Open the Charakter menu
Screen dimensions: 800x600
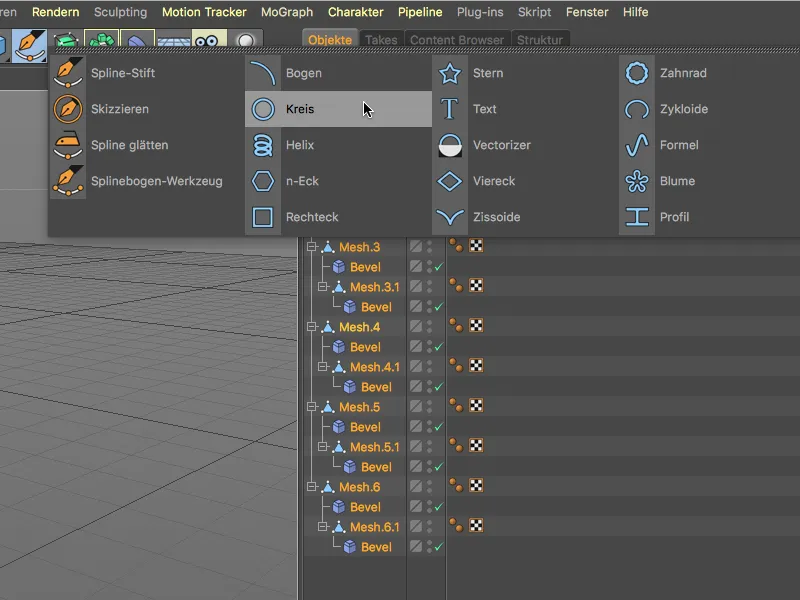(x=356, y=12)
